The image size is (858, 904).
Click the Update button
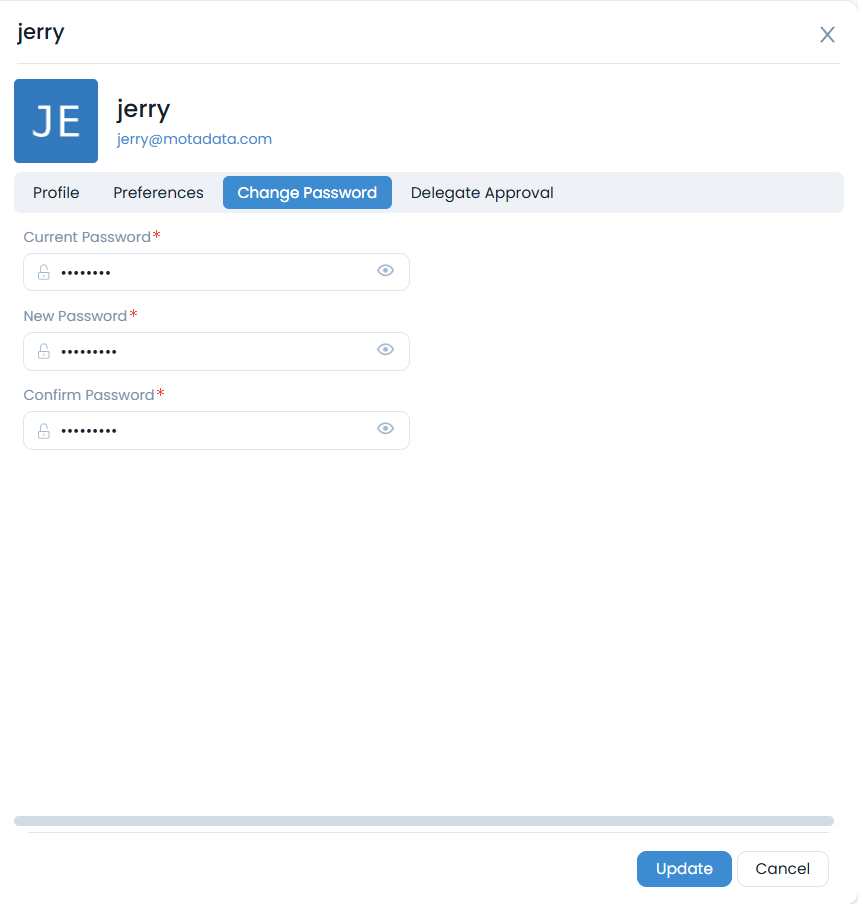[684, 868]
